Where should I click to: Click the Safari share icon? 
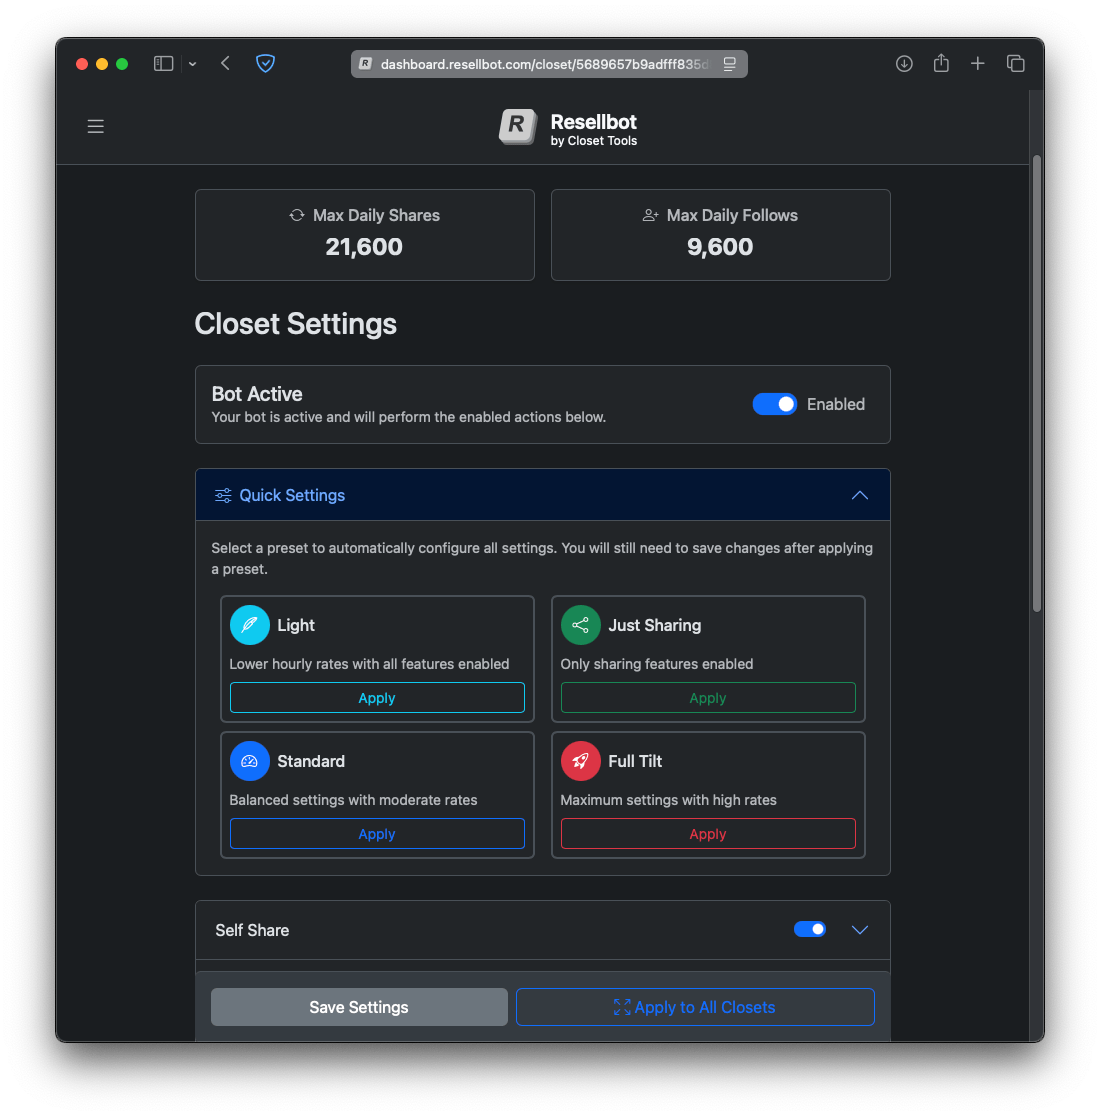click(x=941, y=63)
